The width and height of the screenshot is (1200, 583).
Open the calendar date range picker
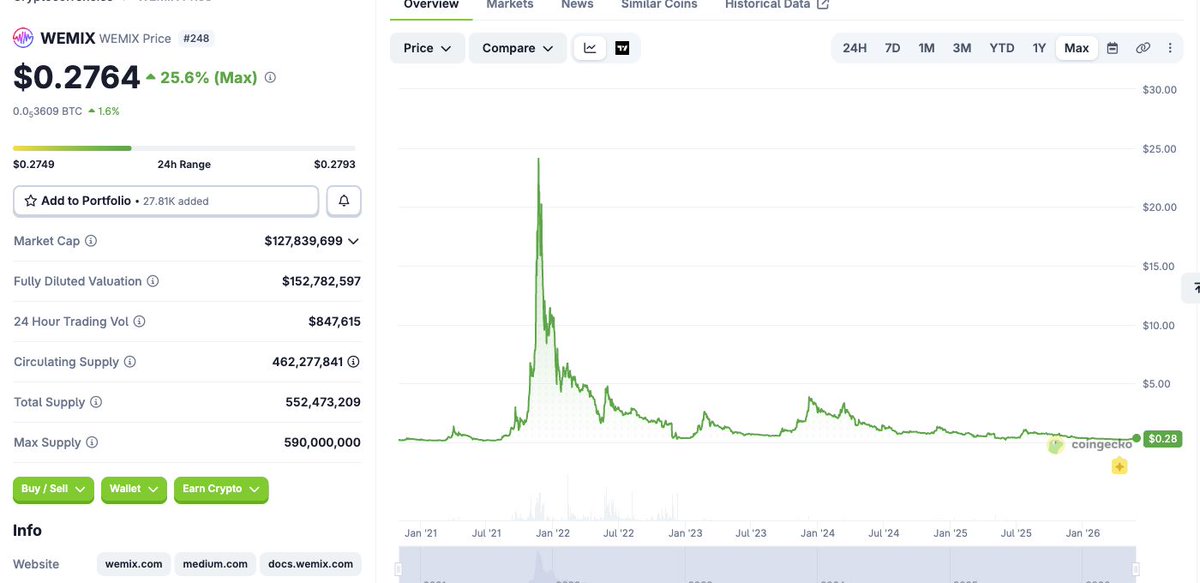pyautogui.click(x=1112, y=48)
